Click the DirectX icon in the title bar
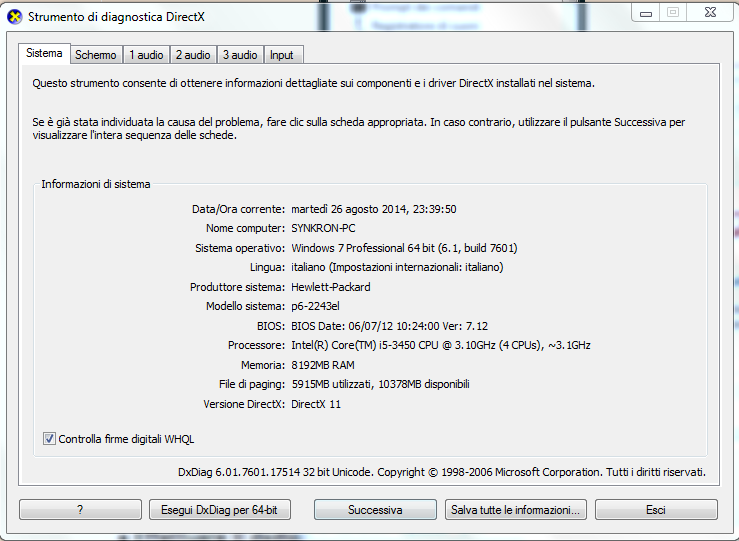 [15, 17]
